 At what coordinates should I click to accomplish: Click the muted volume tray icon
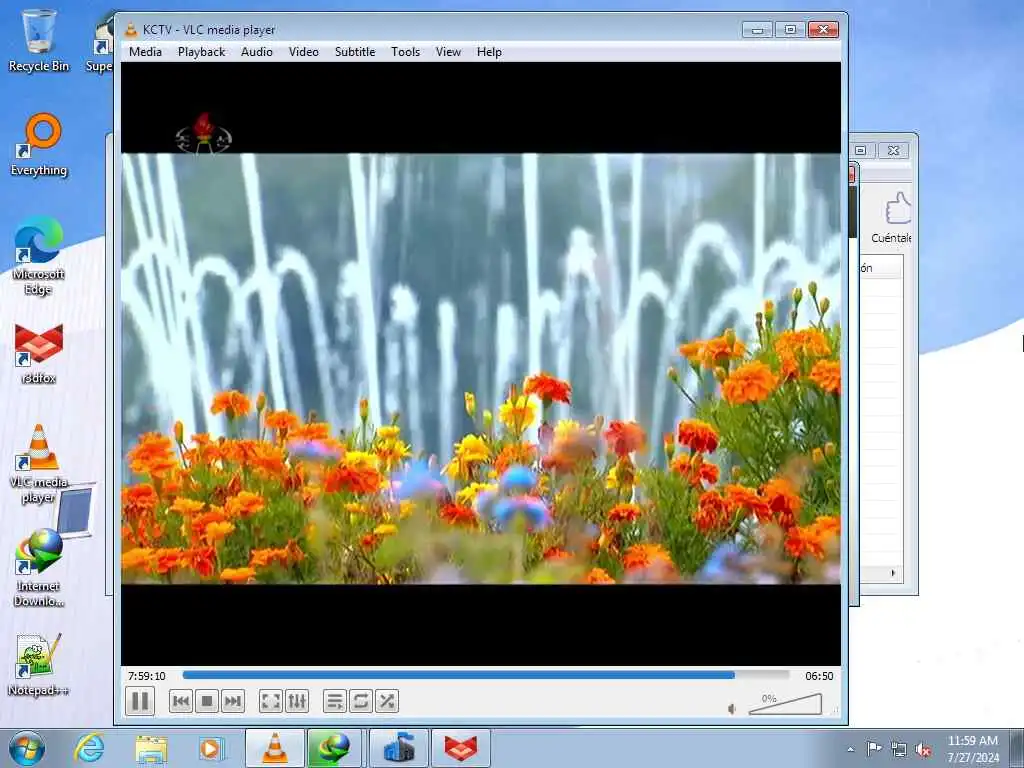pyautogui.click(x=923, y=750)
